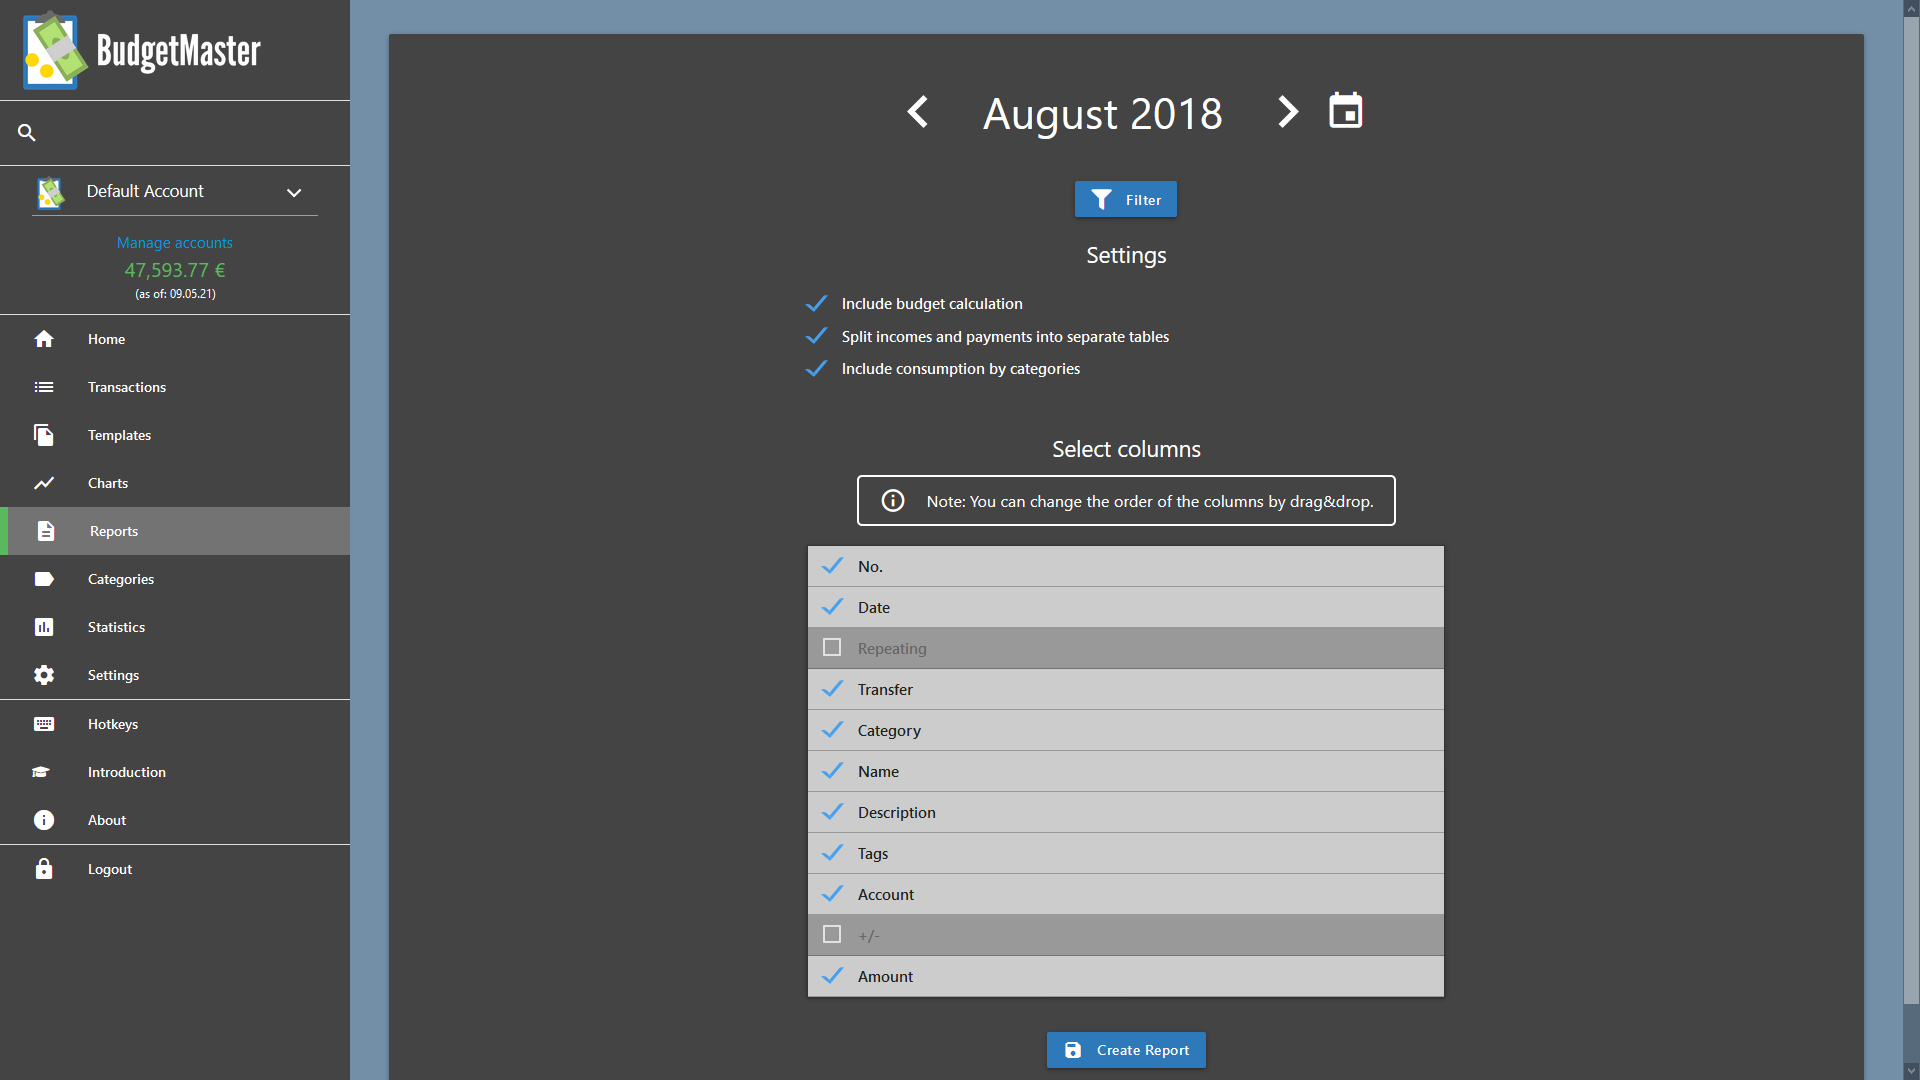Click the Hotkeys keyboard icon
The width and height of the screenshot is (1920, 1080).
44,724
